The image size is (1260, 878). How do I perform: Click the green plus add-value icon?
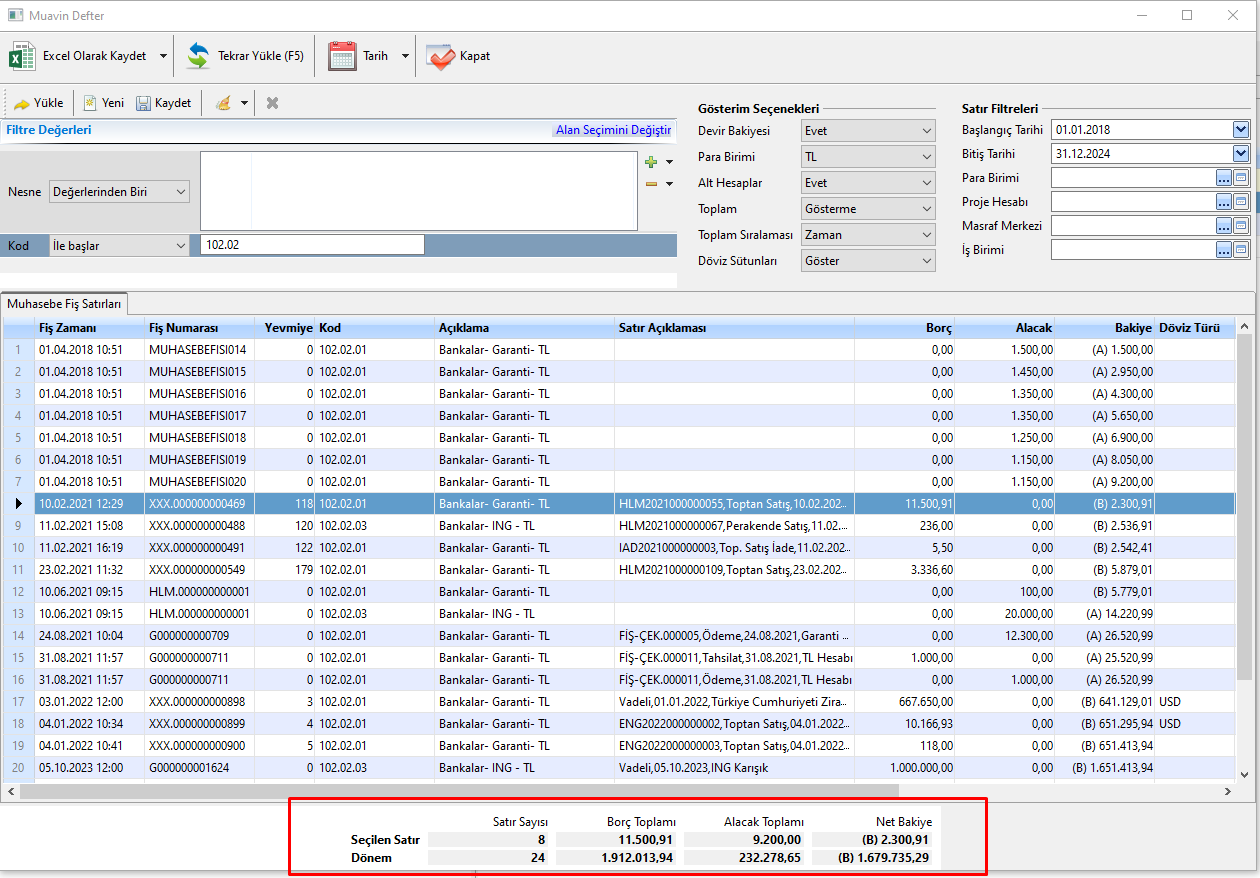pyautogui.click(x=651, y=162)
